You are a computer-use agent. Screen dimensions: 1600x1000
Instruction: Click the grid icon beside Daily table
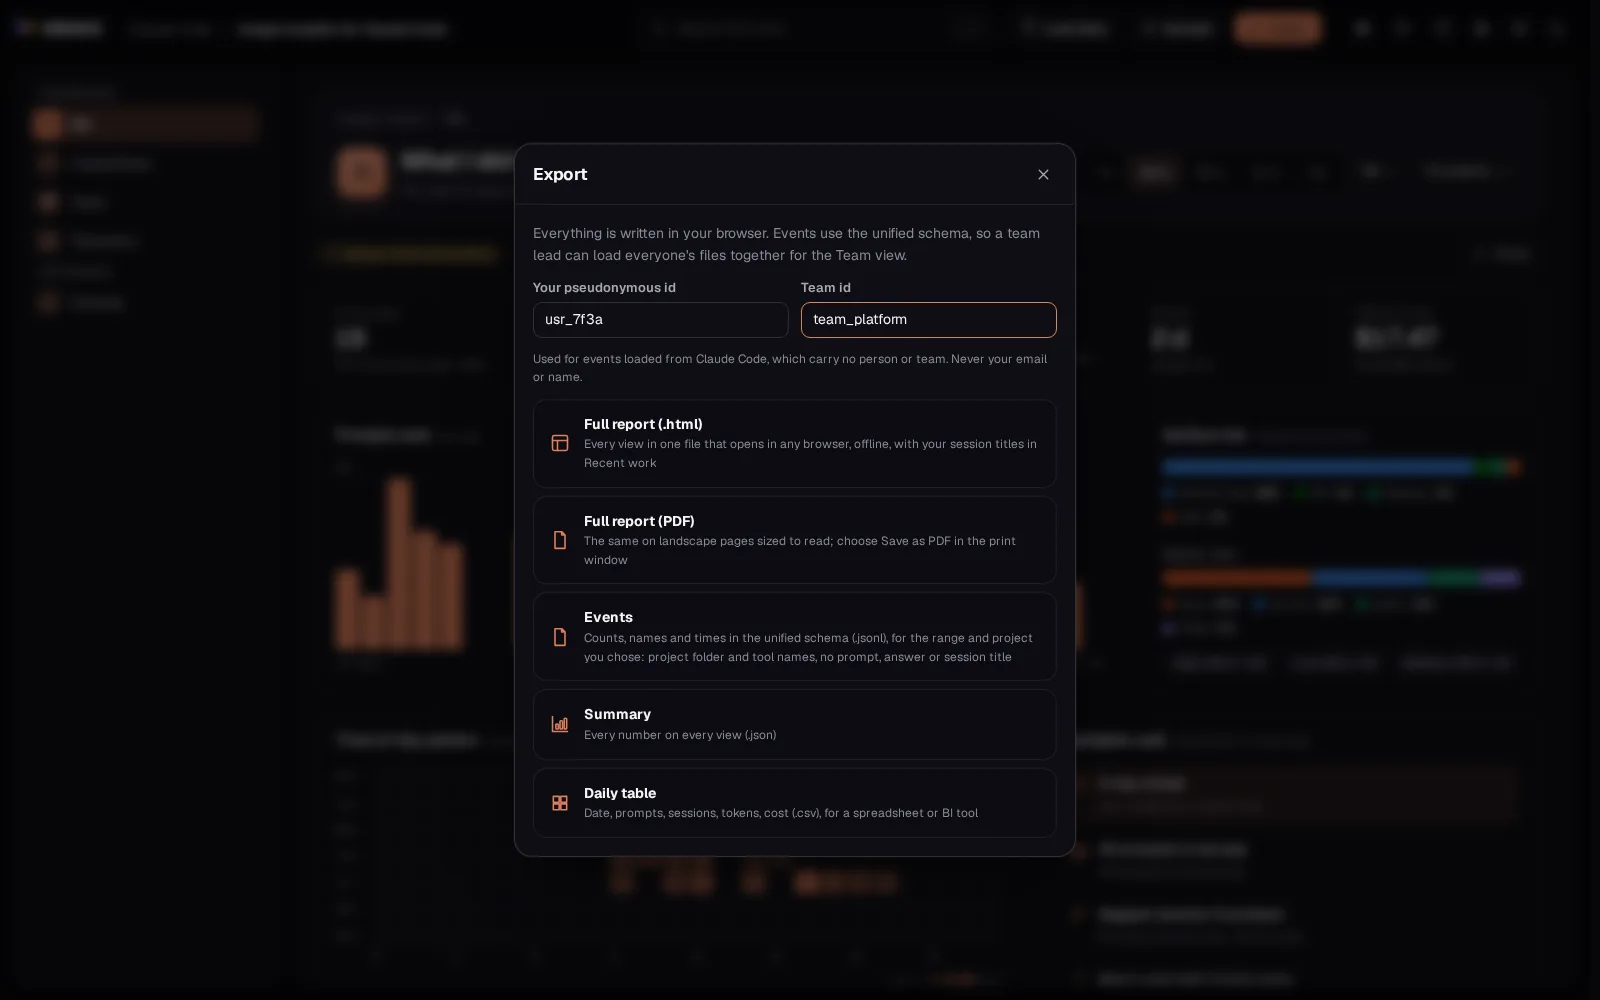coord(560,803)
